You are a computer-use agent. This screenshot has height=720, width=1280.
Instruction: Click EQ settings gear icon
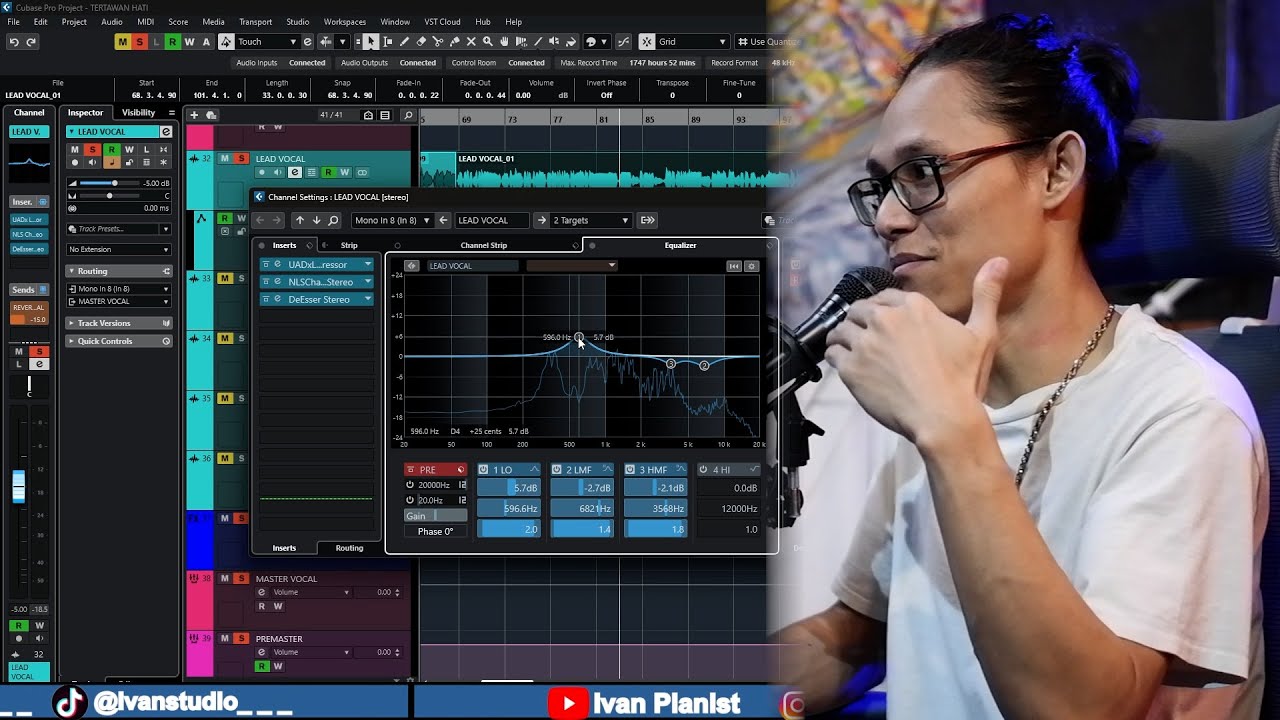click(752, 266)
